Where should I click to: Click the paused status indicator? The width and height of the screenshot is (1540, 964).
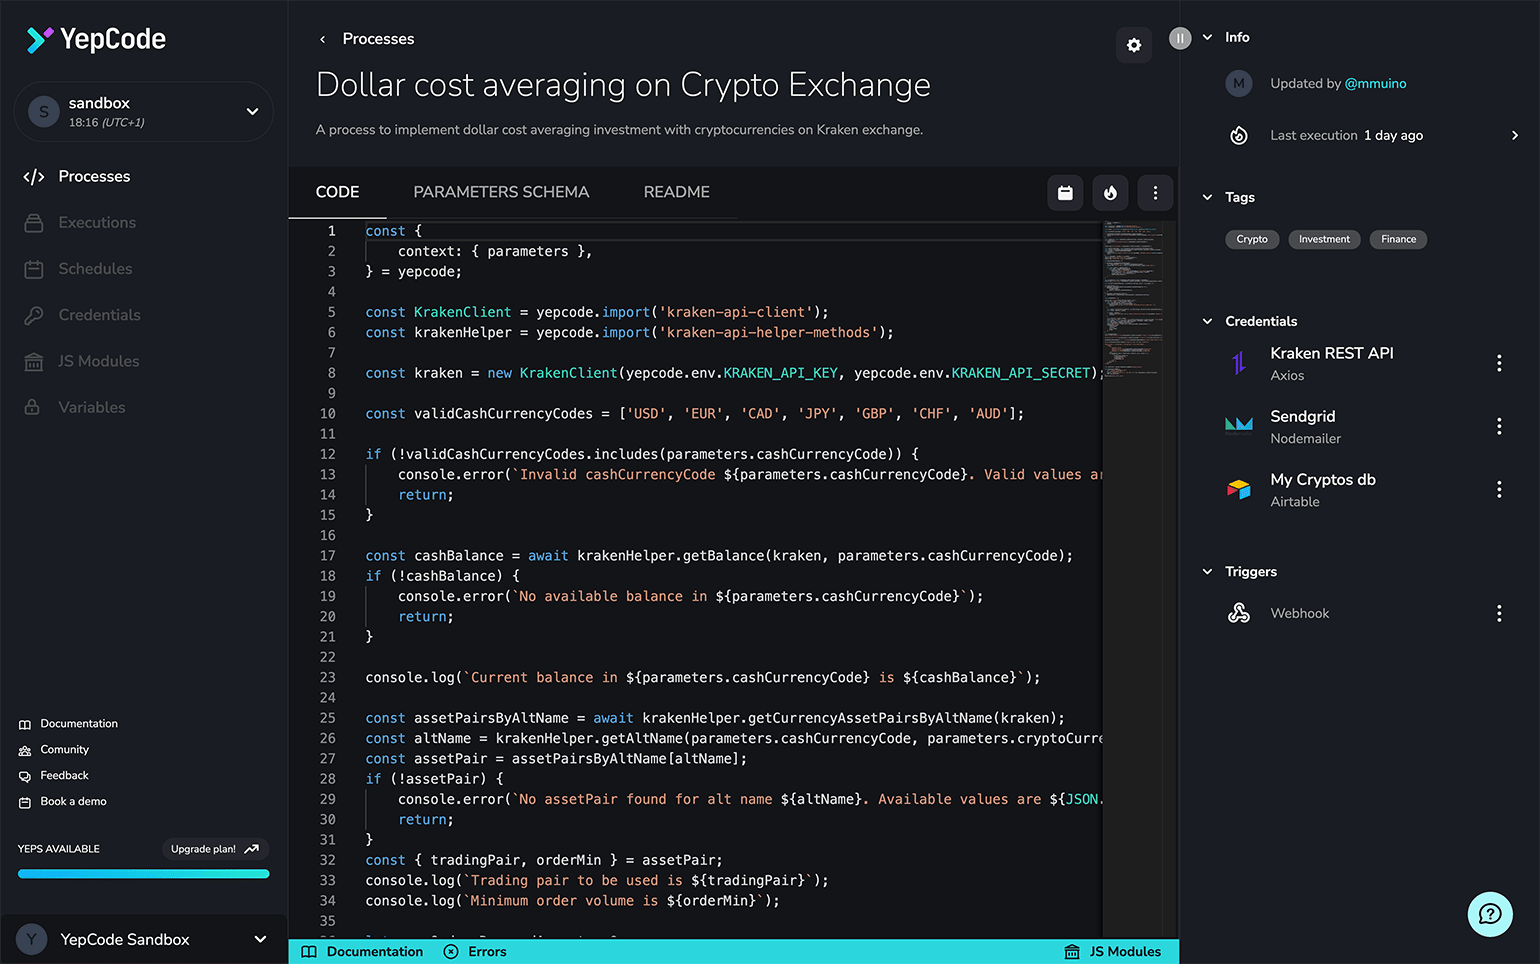[1180, 37]
